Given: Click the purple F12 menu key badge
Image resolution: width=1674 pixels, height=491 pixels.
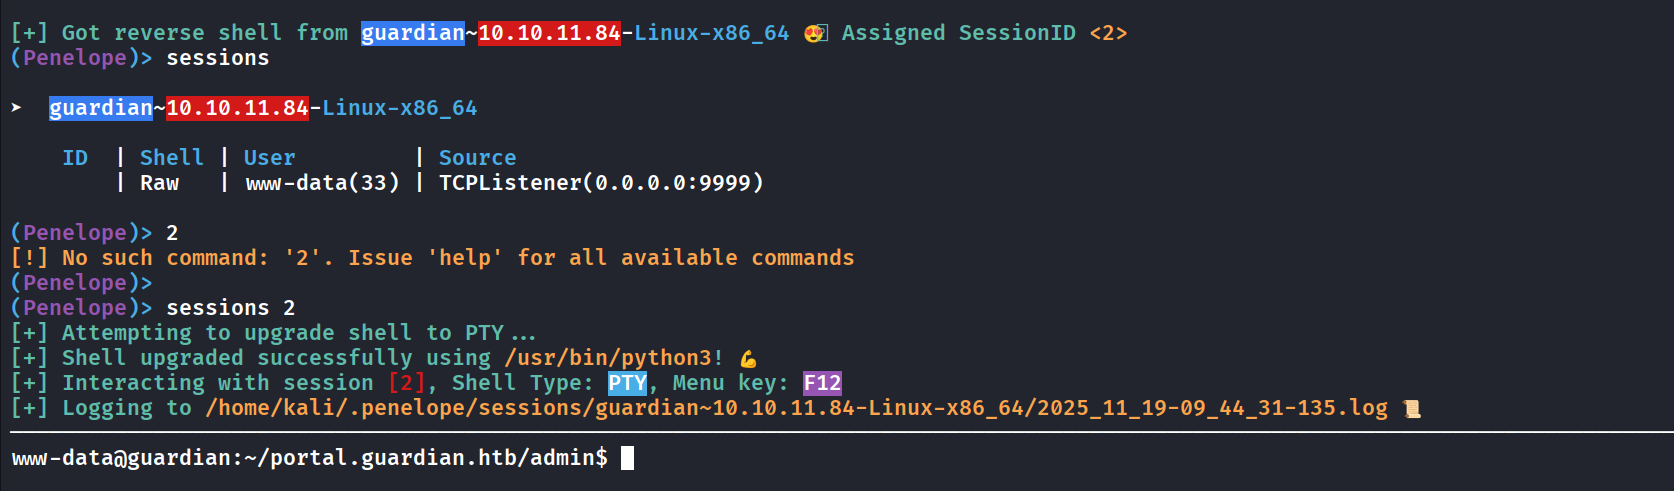Looking at the screenshot, I should (x=822, y=383).
